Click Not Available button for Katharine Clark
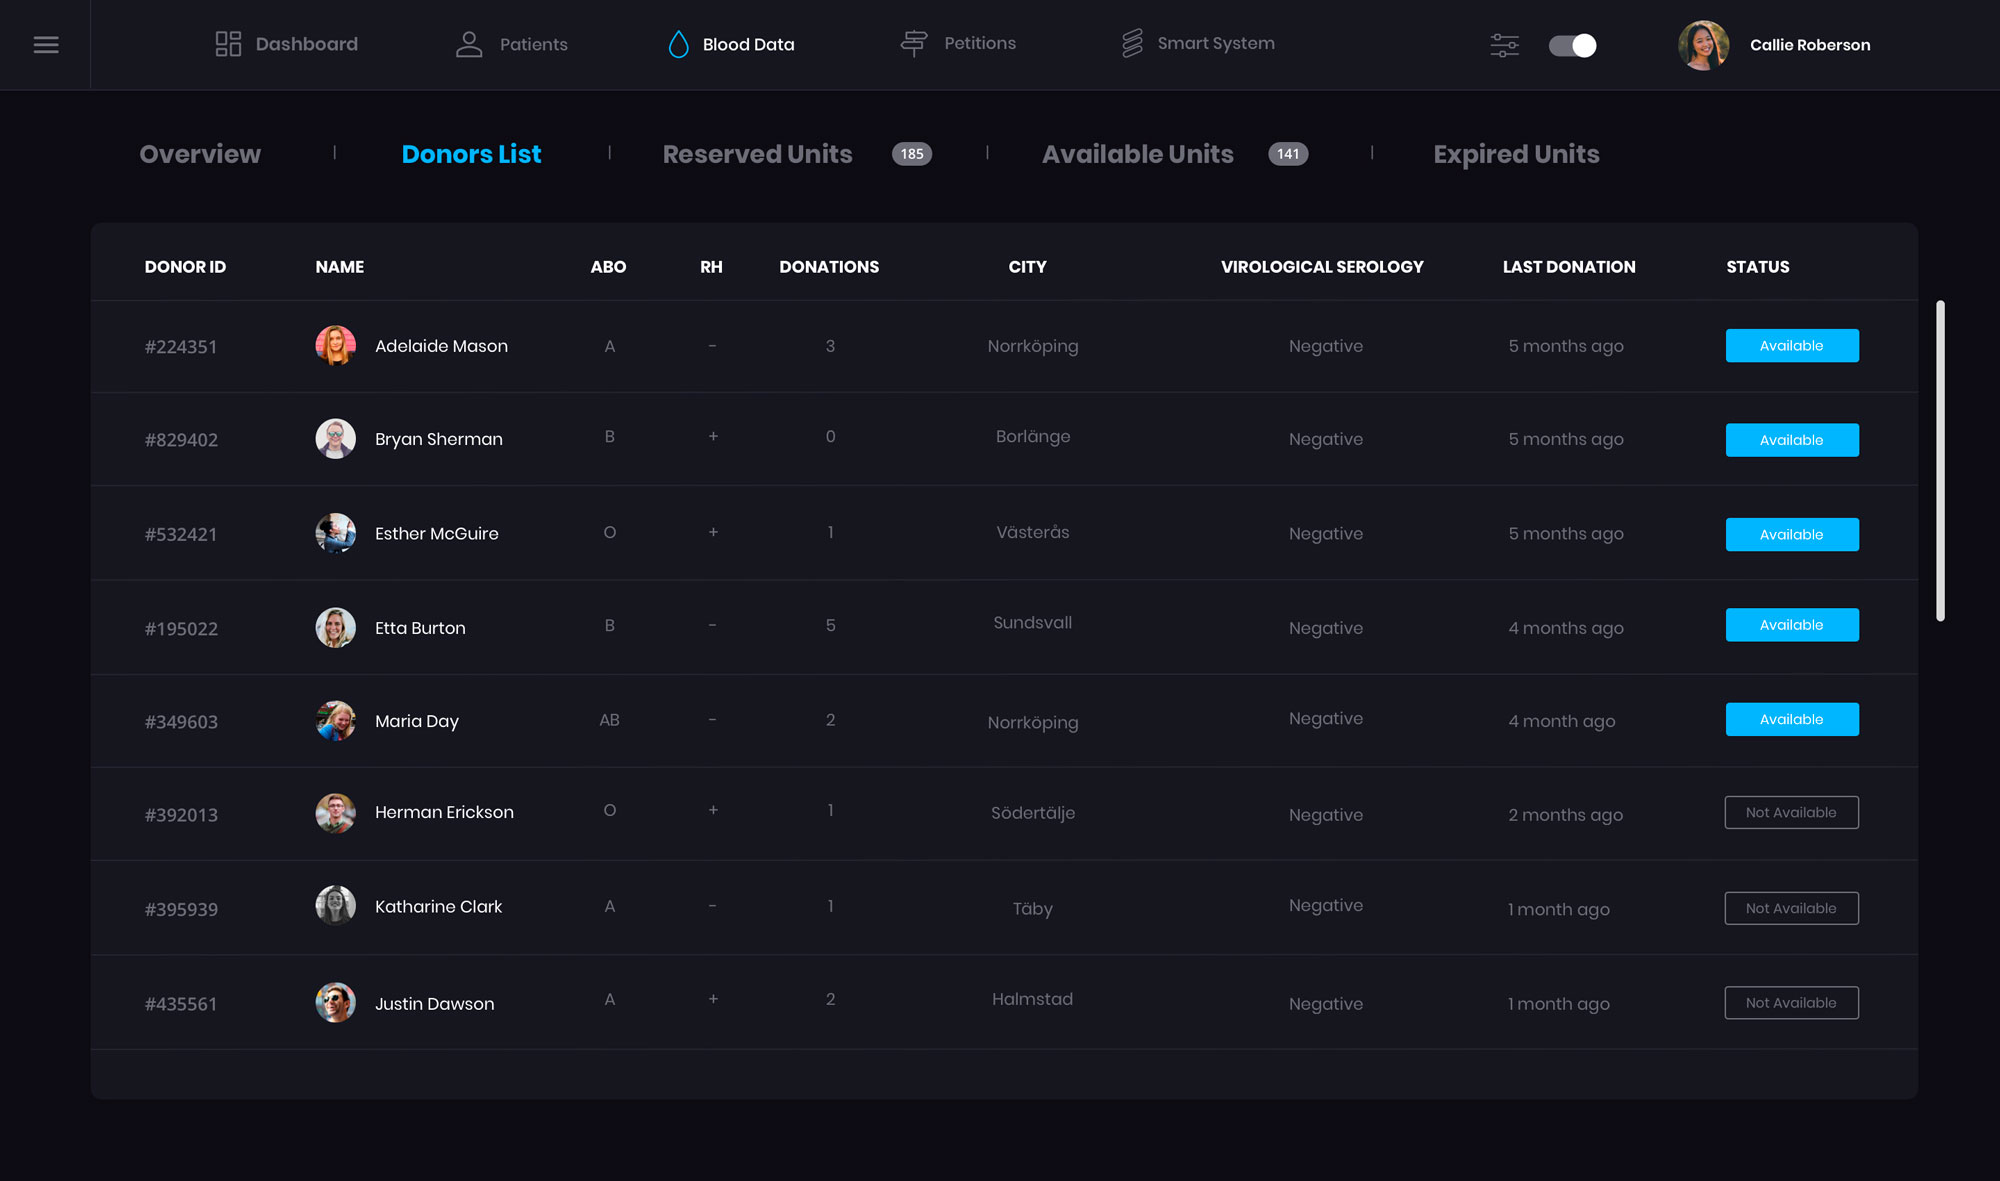Screen dimensions: 2000x1181 click(1792, 908)
